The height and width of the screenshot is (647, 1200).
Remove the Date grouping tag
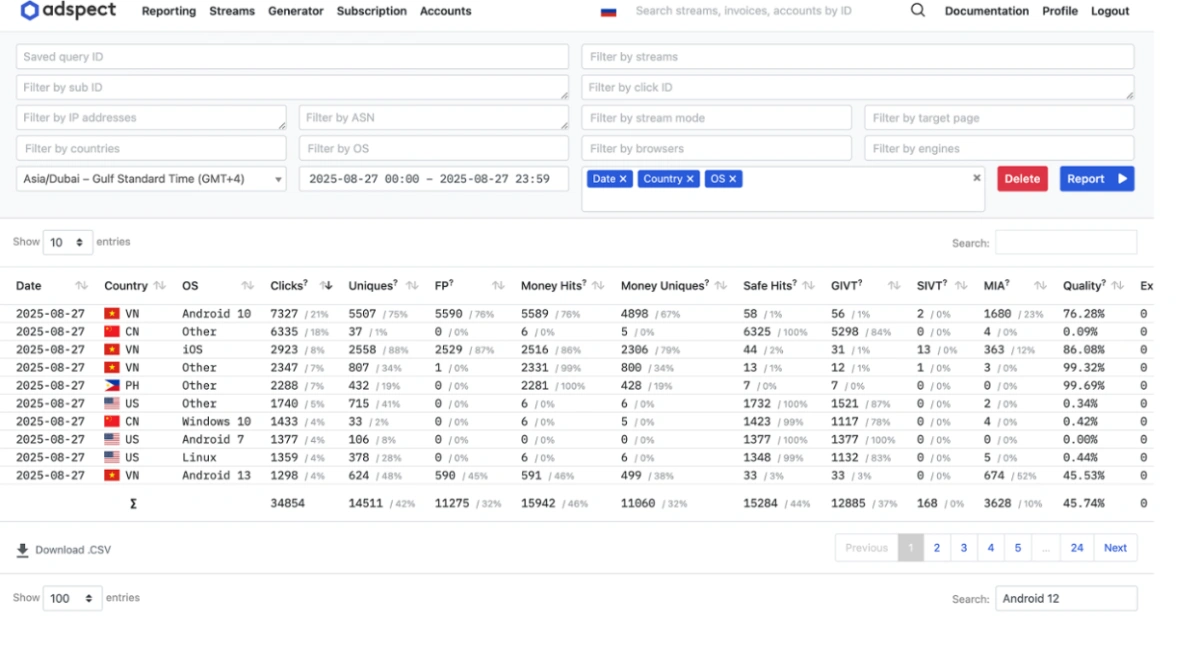pos(623,179)
